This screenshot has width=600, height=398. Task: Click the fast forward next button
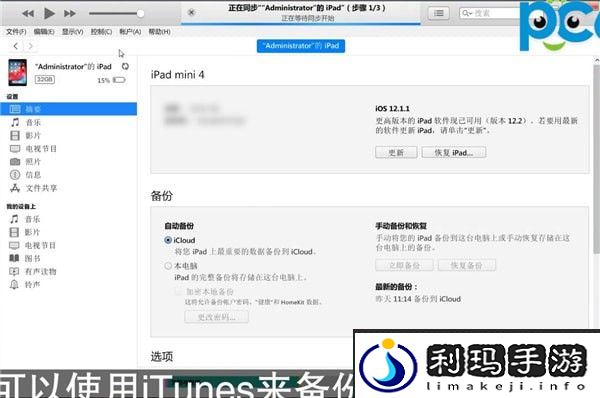pyautogui.click(x=70, y=14)
